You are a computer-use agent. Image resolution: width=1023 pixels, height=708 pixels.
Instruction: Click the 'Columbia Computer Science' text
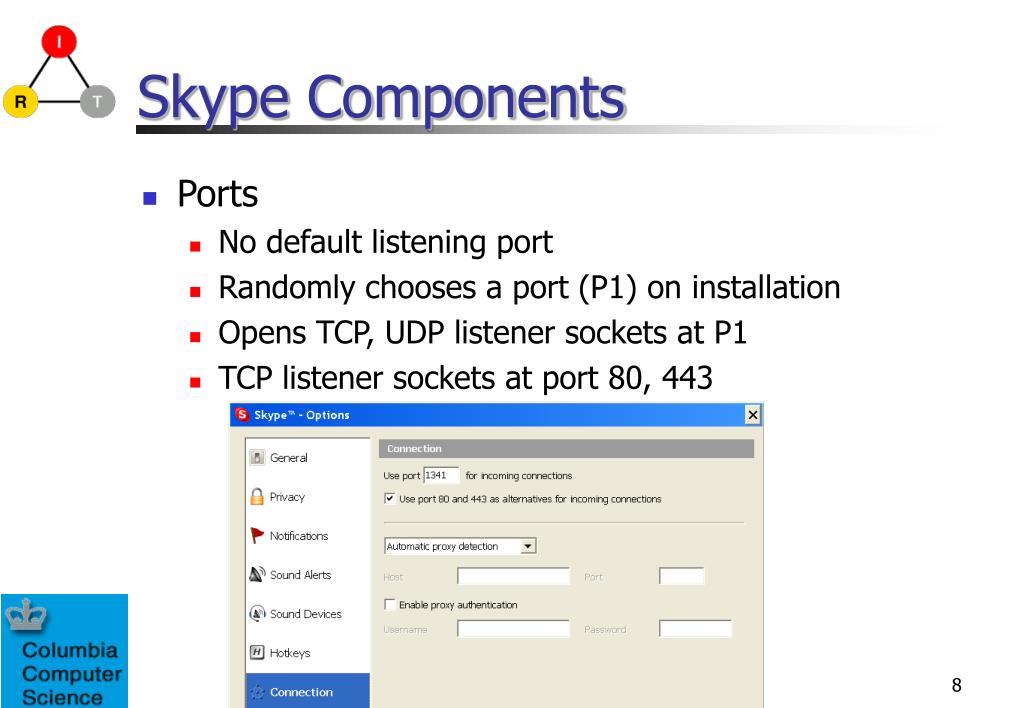tap(70, 674)
